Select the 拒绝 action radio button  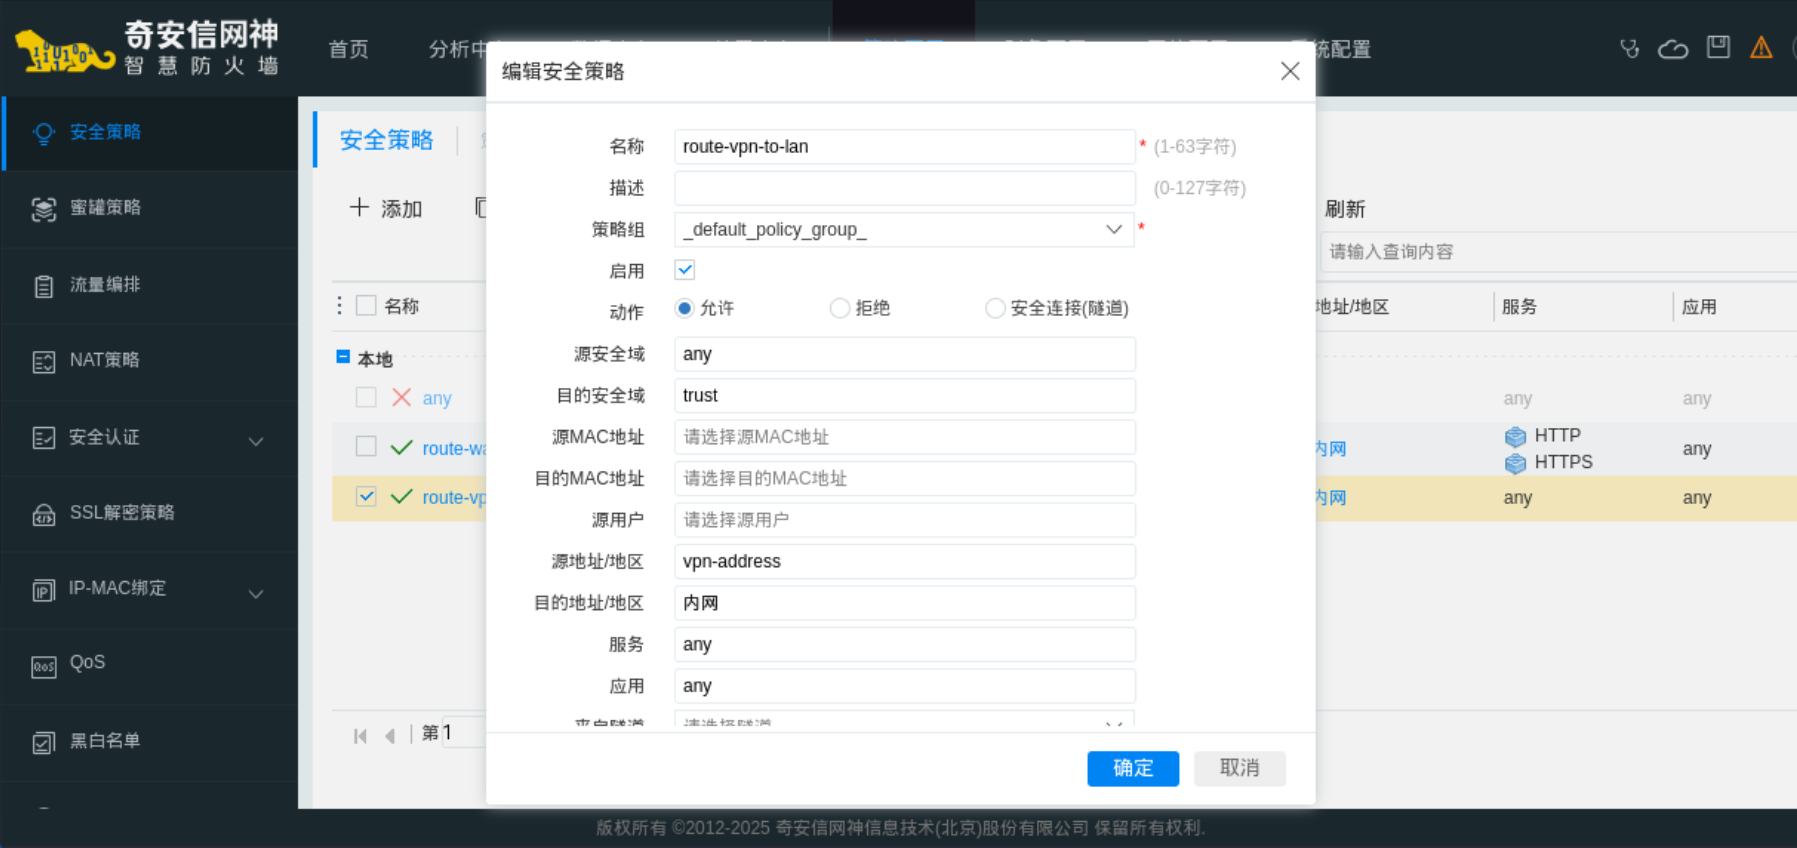pos(840,308)
